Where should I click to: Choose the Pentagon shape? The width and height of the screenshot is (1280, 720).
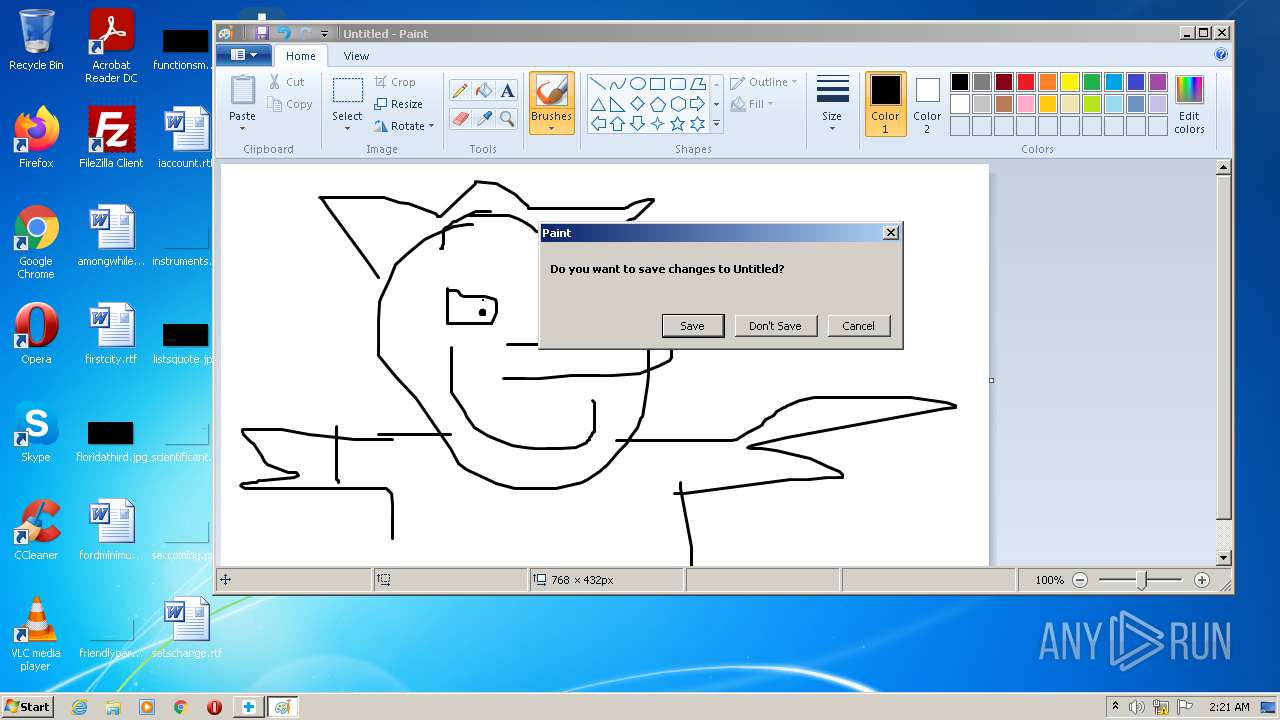point(657,104)
